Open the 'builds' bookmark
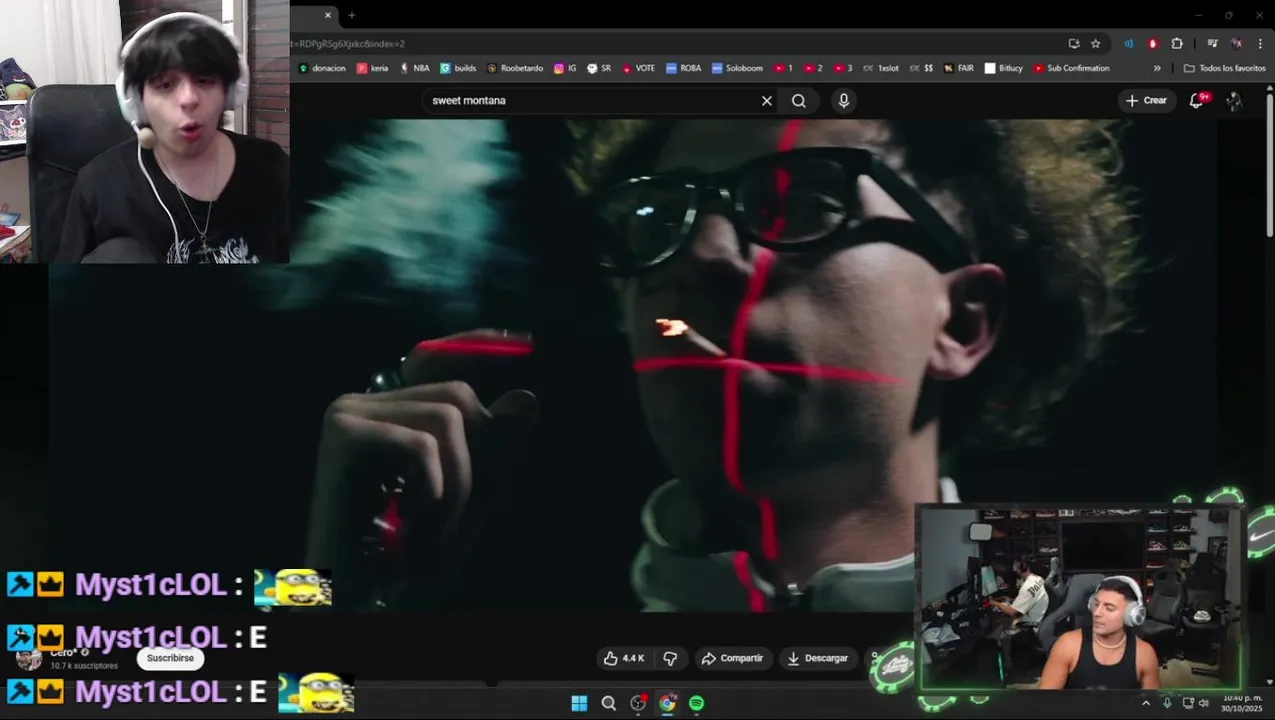 click(458, 68)
